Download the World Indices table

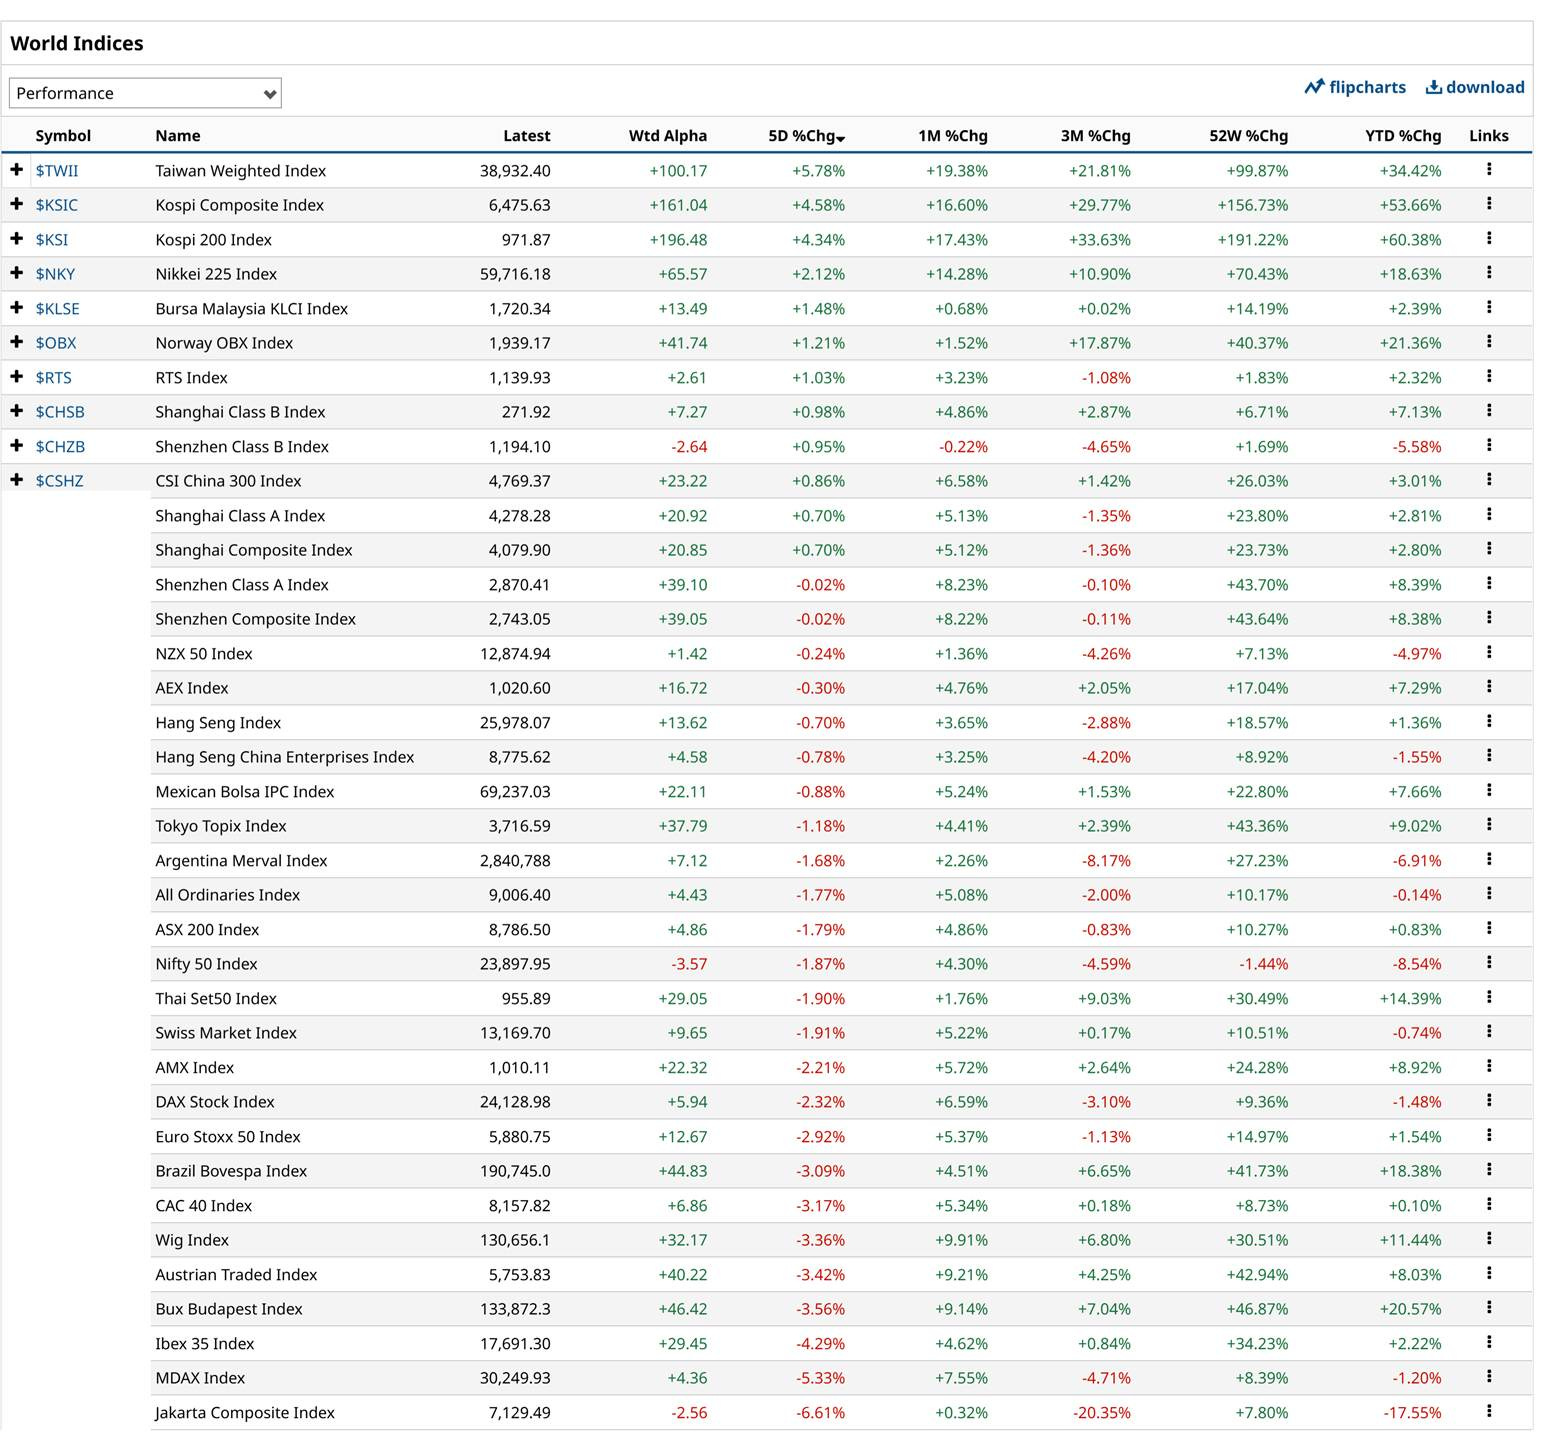coord(1475,87)
